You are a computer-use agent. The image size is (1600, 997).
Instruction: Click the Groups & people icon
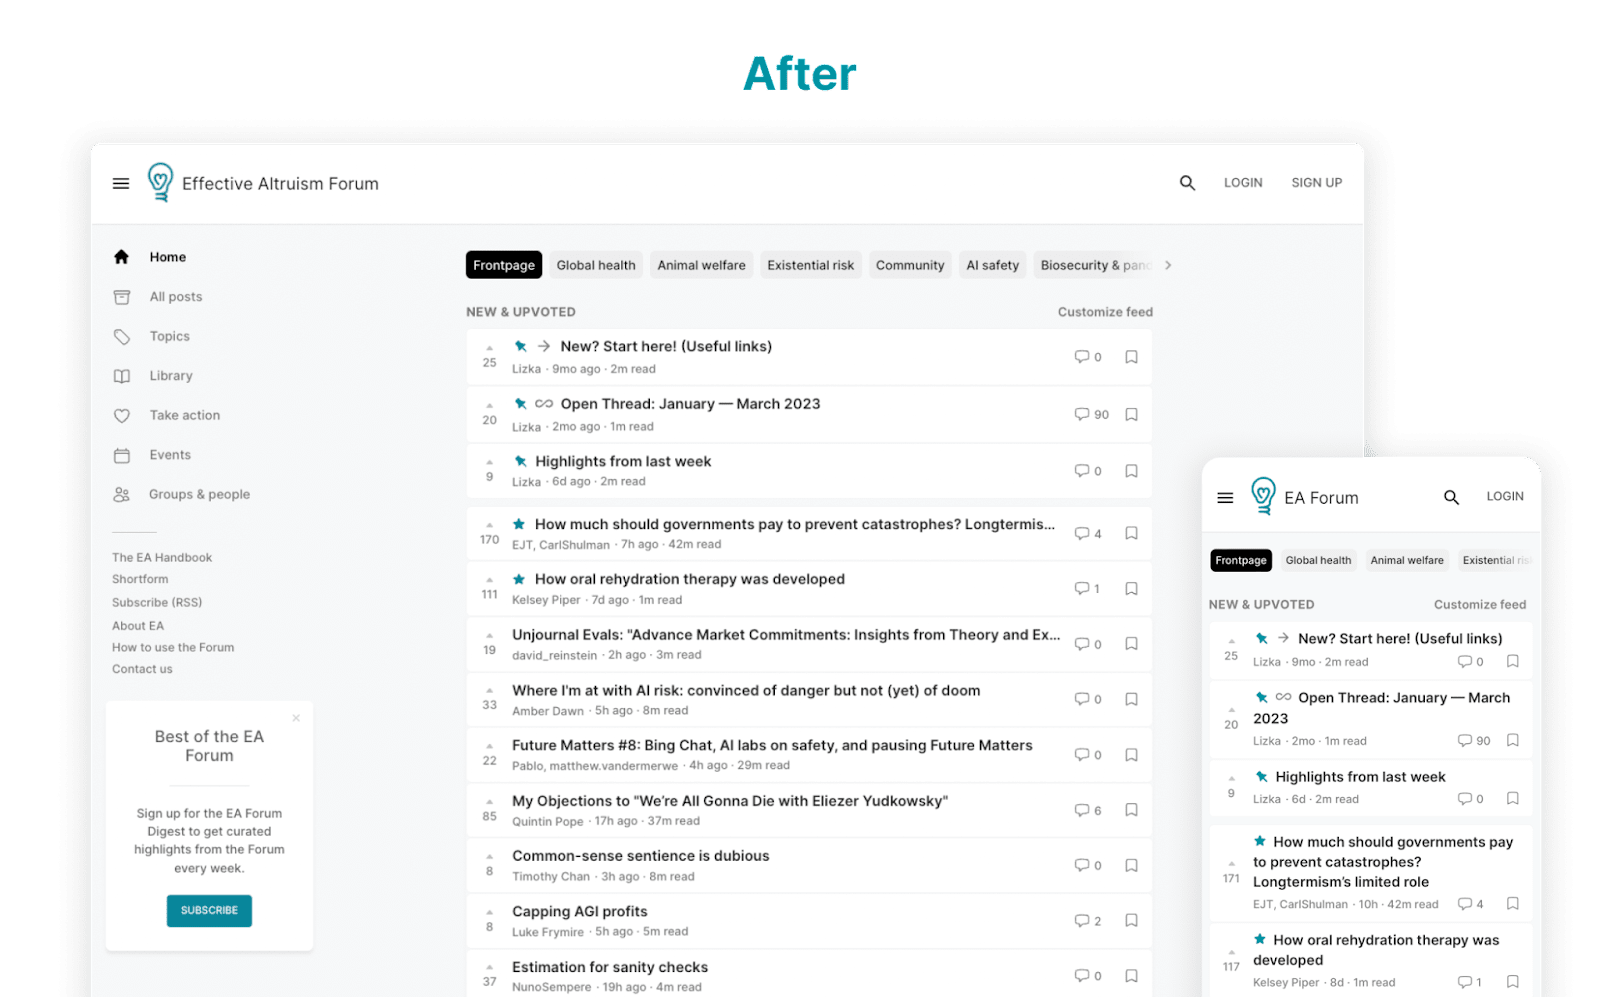tap(121, 494)
